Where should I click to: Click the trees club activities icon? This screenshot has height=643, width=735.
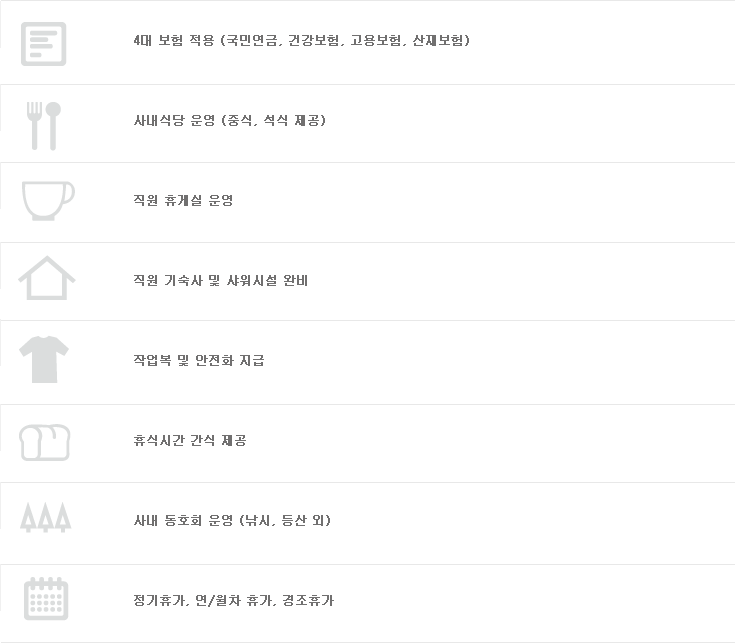point(45,517)
